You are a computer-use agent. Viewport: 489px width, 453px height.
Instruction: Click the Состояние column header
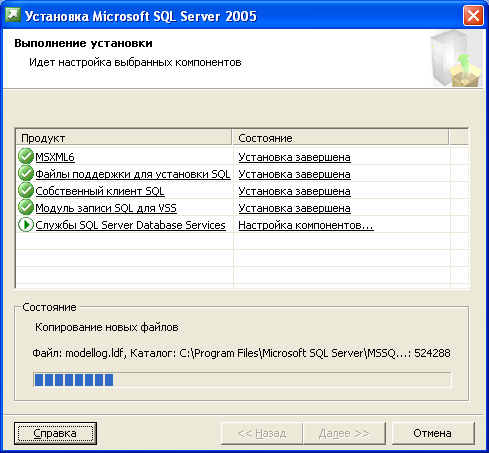click(x=340, y=138)
